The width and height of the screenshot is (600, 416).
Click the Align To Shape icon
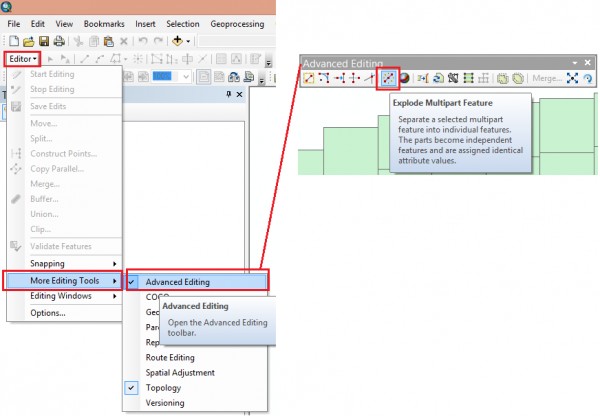point(423,78)
